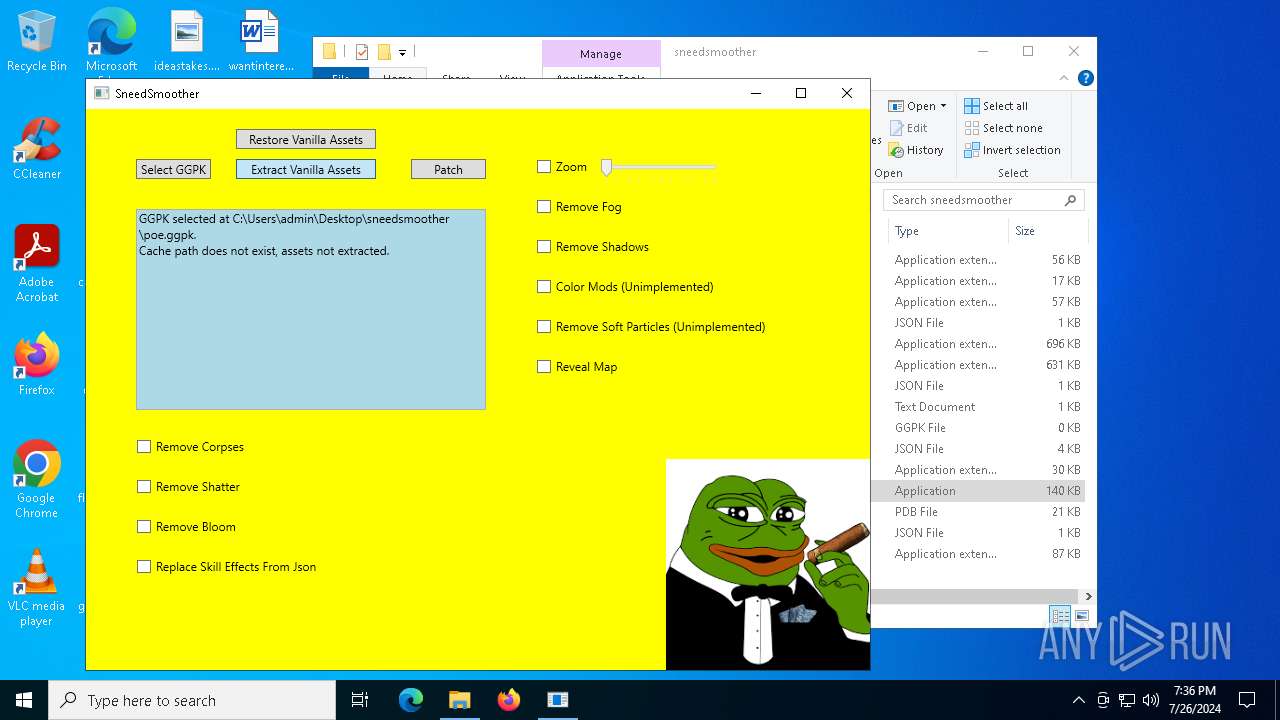Screen dimensions: 1280x720
Task: Open the Windows Start menu
Action: click(24, 700)
